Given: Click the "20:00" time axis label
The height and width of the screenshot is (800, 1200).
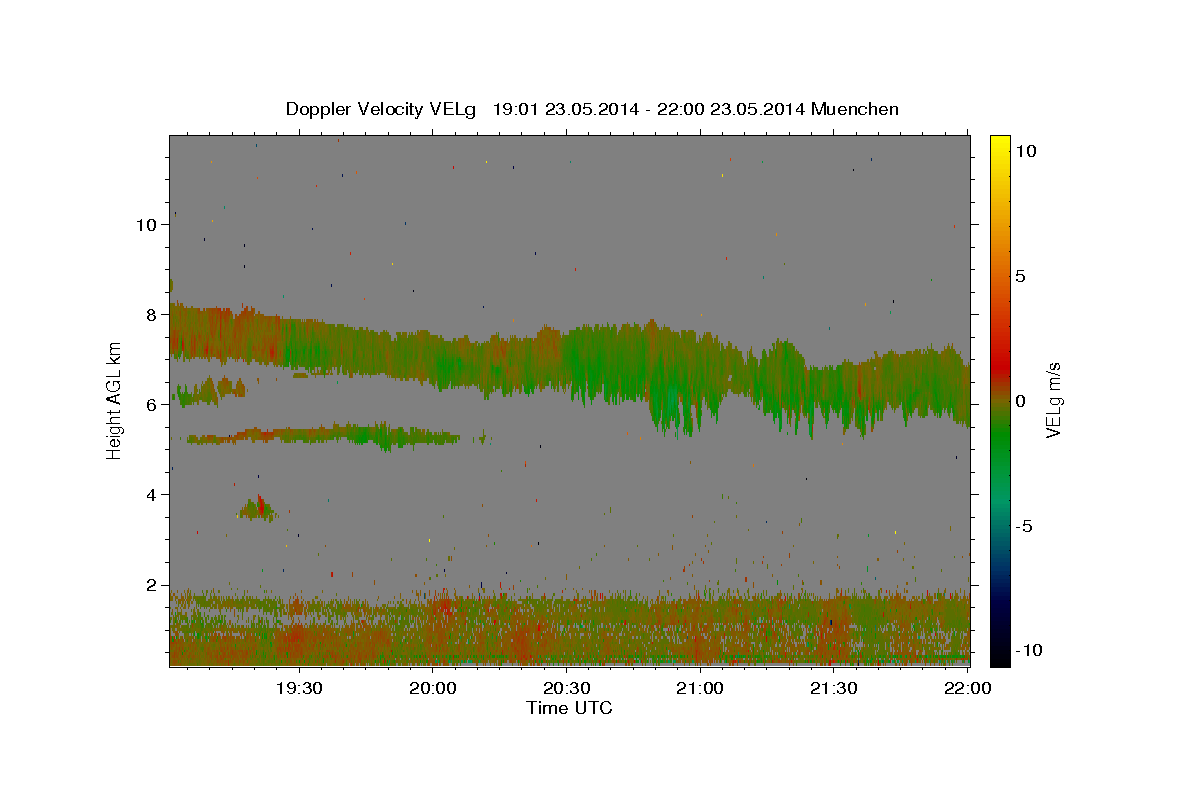Looking at the screenshot, I should coord(433,688).
